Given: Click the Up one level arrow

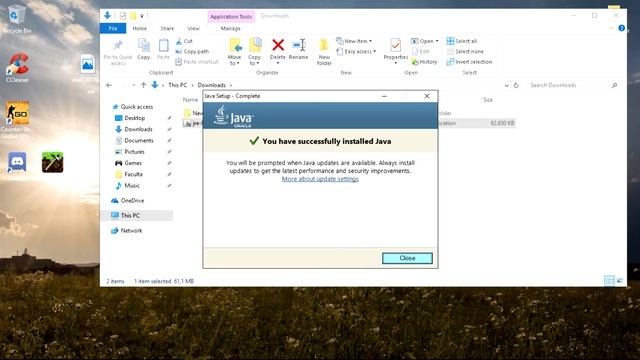Looking at the screenshot, I should (143, 85).
